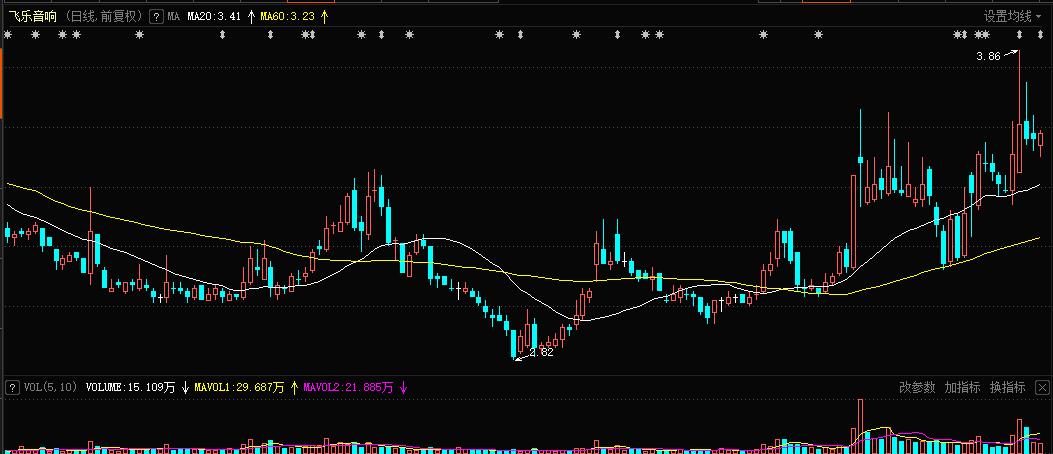Screen dimensions: 1053x454
Task: Close the volume indicator panel
Action: pyautogui.click(x=1042, y=388)
